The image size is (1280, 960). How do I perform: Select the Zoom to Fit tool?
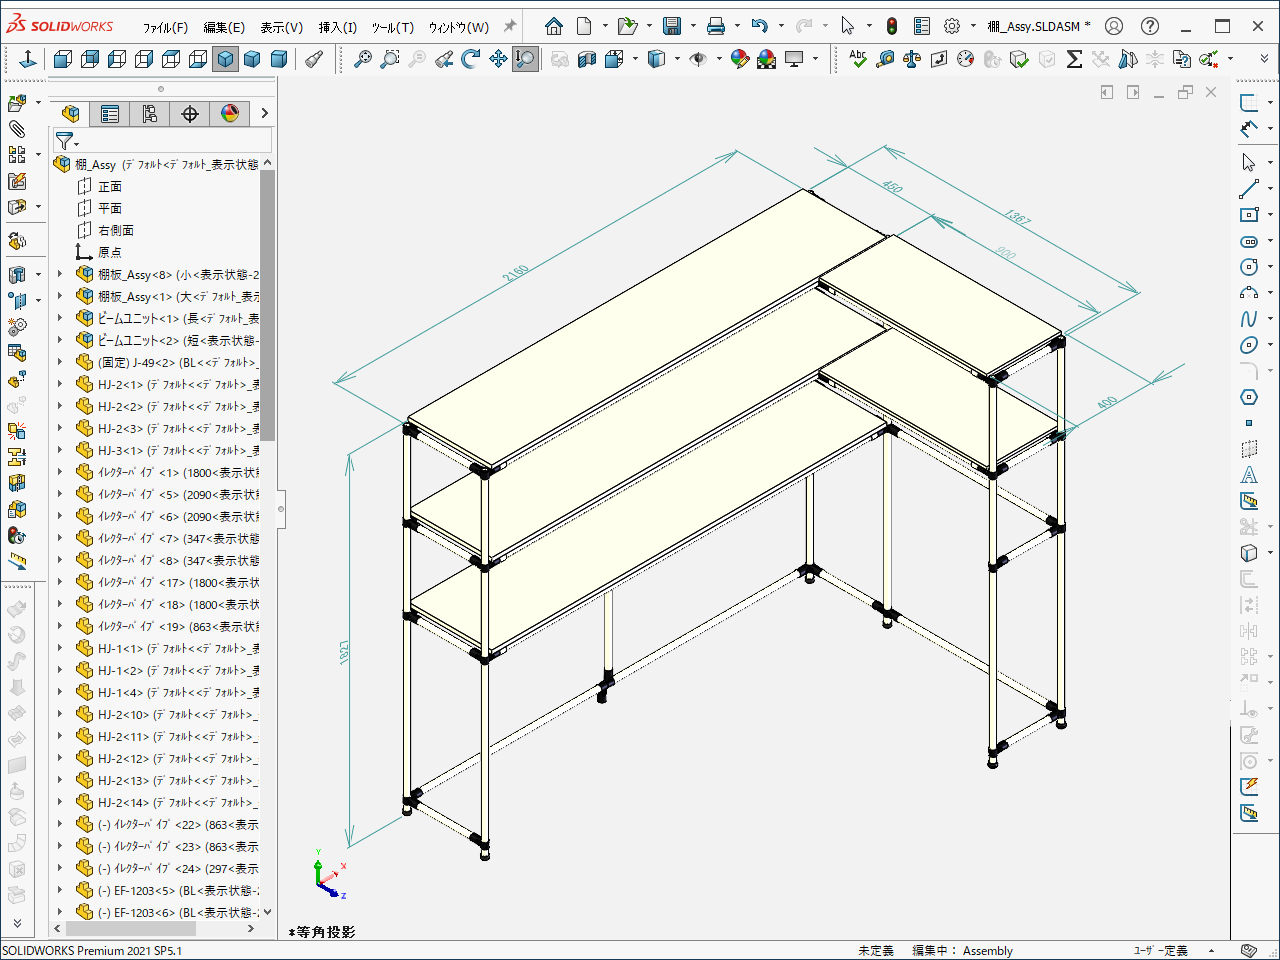click(362, 60)
